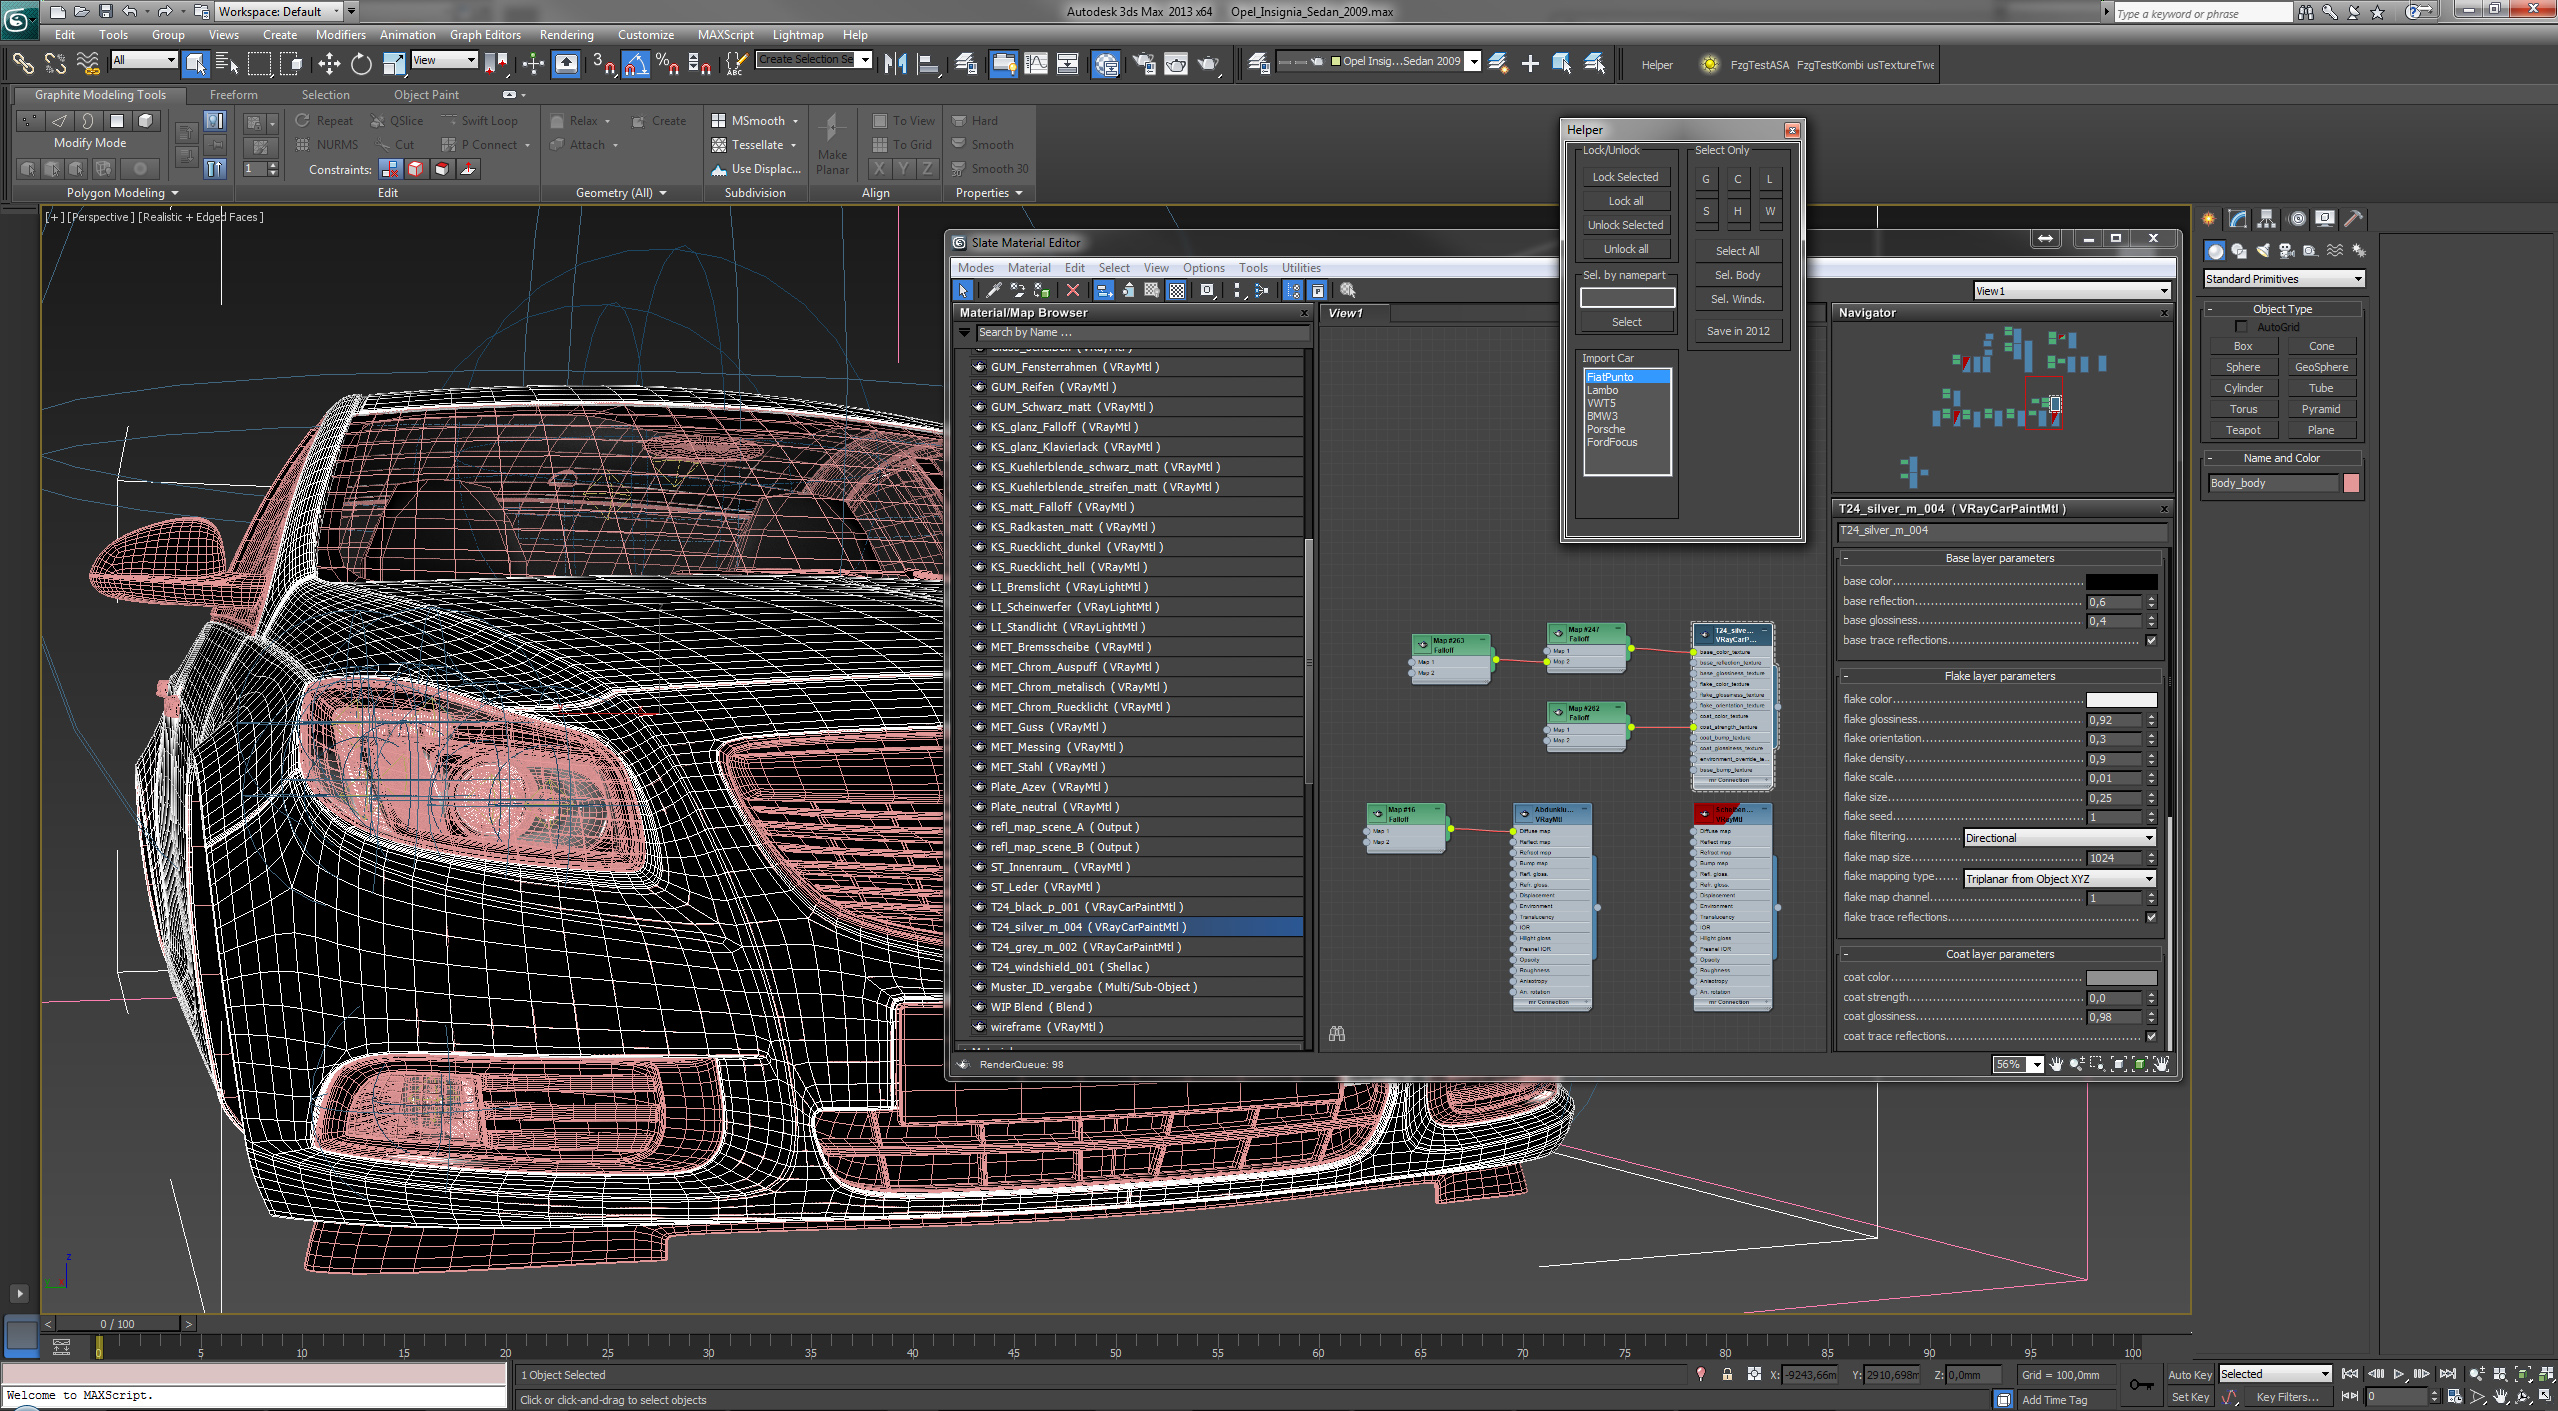Click the Body_body object color swatch

click(2352, 482)
